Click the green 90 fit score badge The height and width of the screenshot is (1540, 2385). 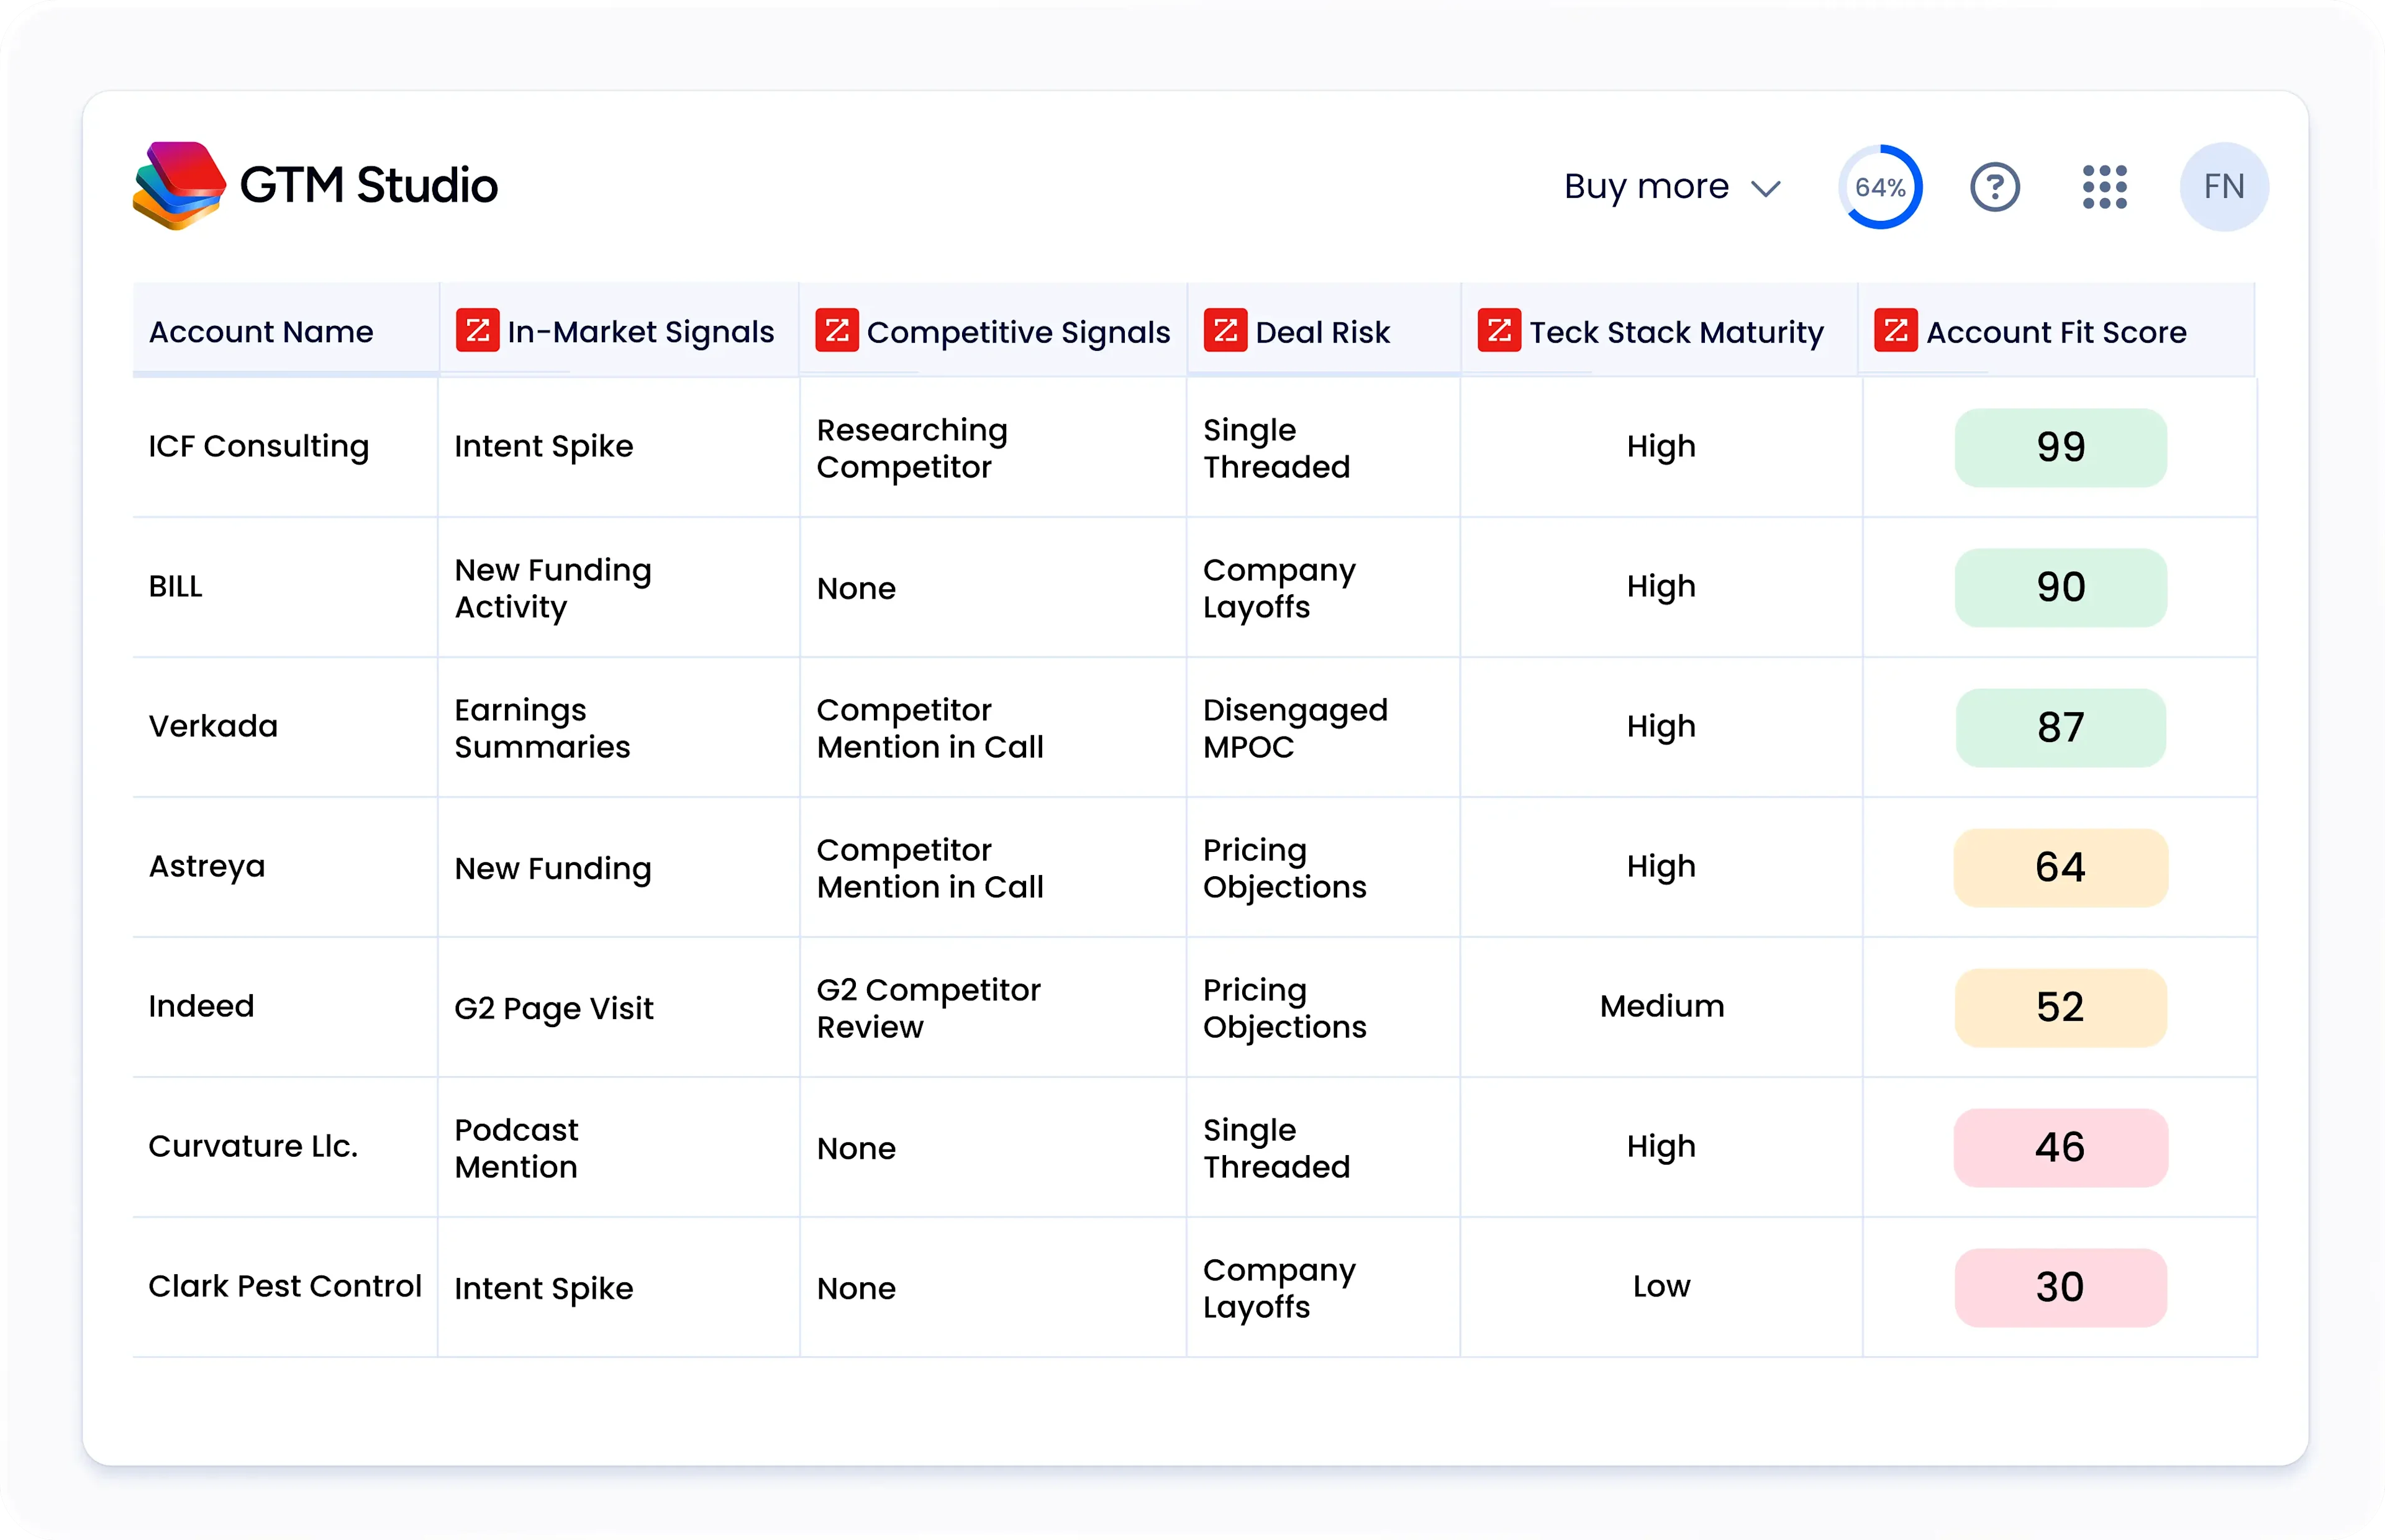(x=2061, y=587)
